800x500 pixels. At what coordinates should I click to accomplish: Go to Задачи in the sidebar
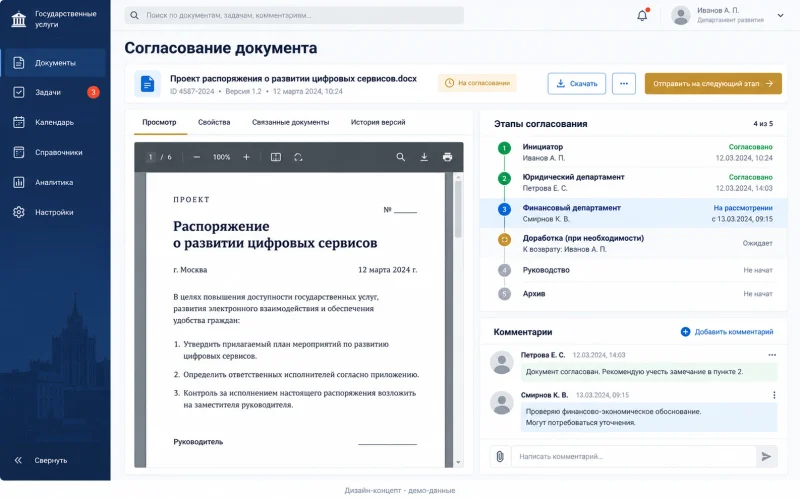click(x=54, y=92)
